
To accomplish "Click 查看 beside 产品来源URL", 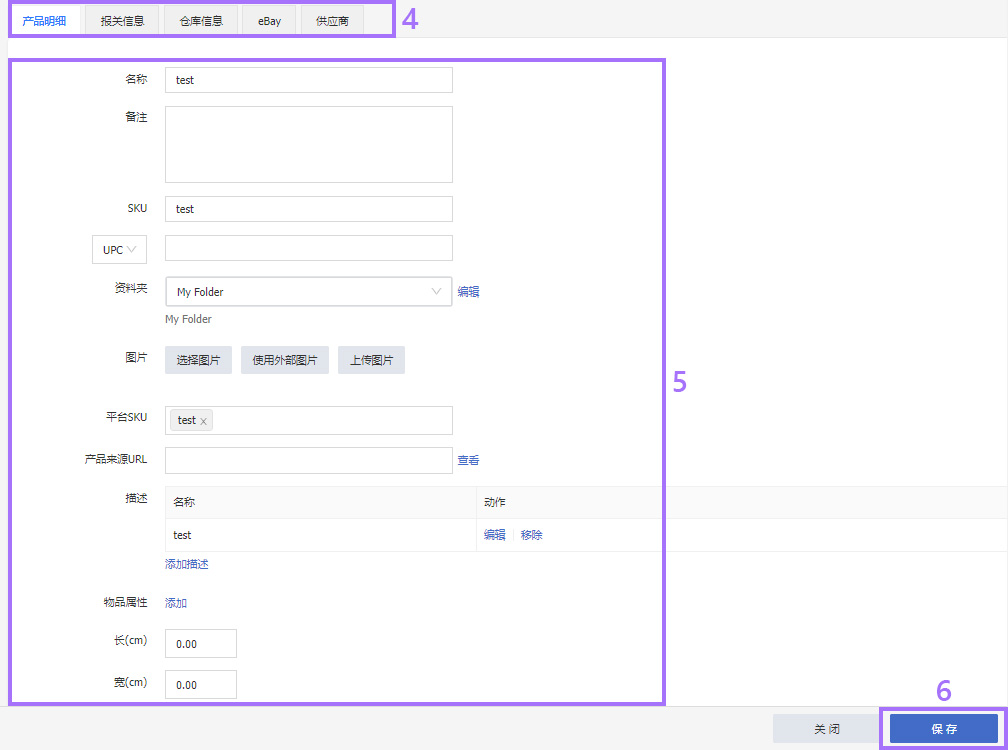I will 468,460.
